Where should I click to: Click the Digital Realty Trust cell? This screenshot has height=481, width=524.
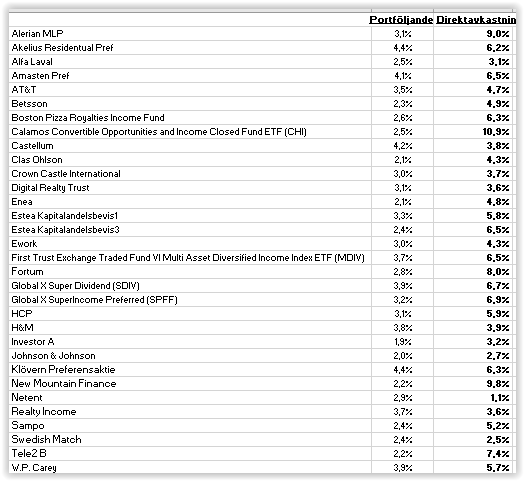(x=190, y=188)
